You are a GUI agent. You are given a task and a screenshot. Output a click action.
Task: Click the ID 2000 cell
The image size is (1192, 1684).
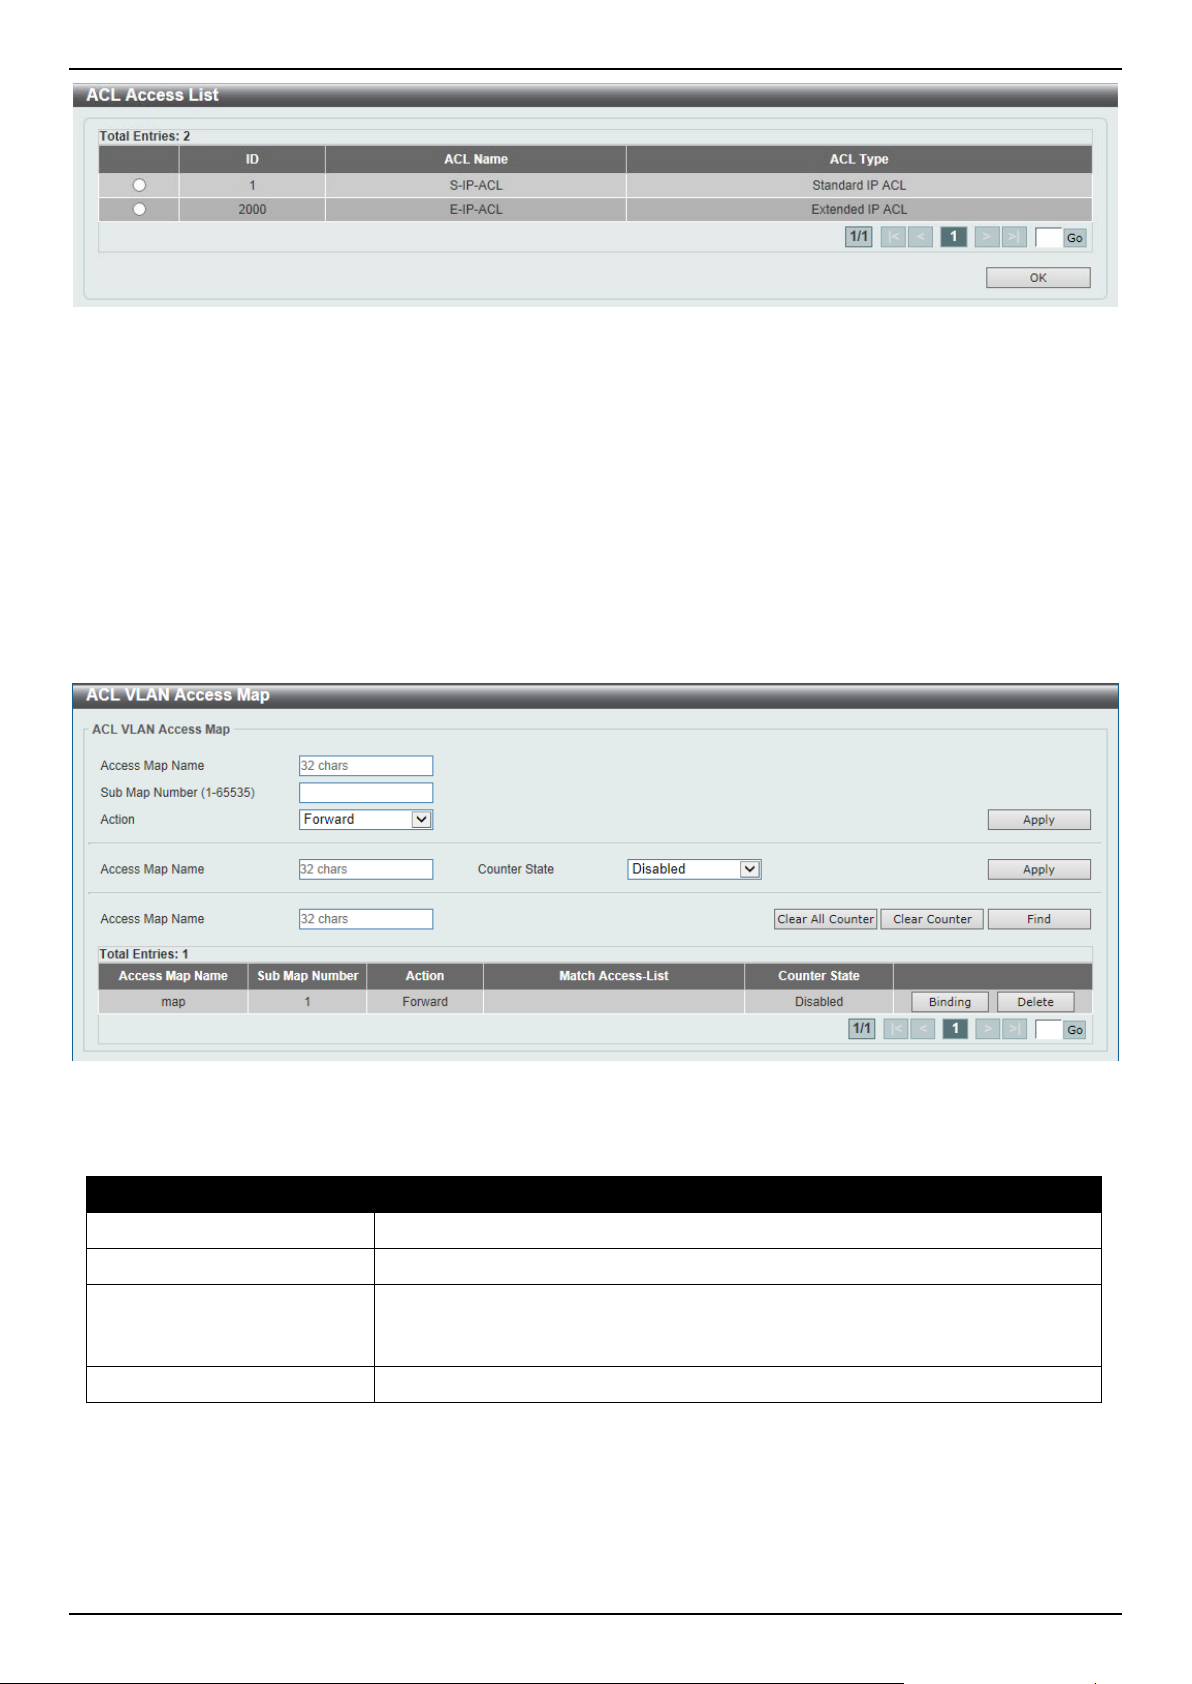252,209
